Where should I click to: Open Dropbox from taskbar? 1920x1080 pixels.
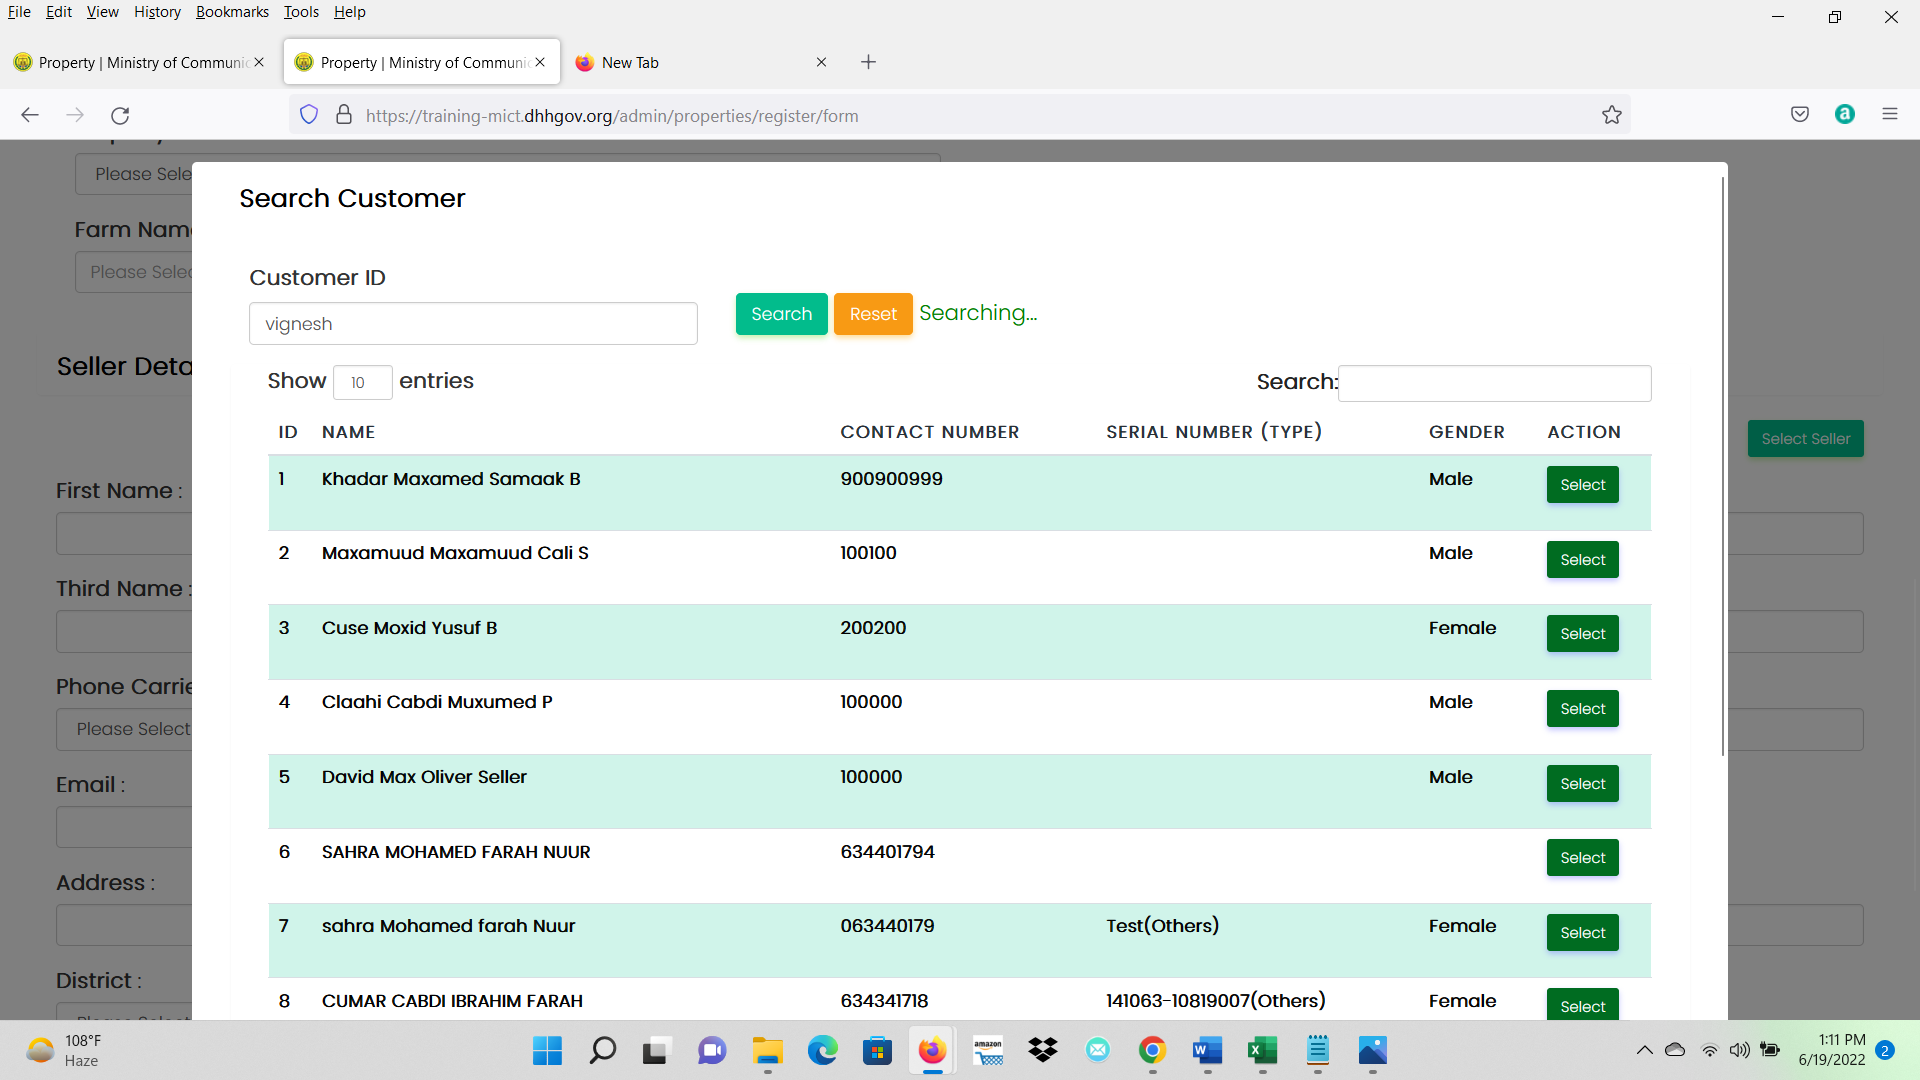(x=1043, y=1050)
